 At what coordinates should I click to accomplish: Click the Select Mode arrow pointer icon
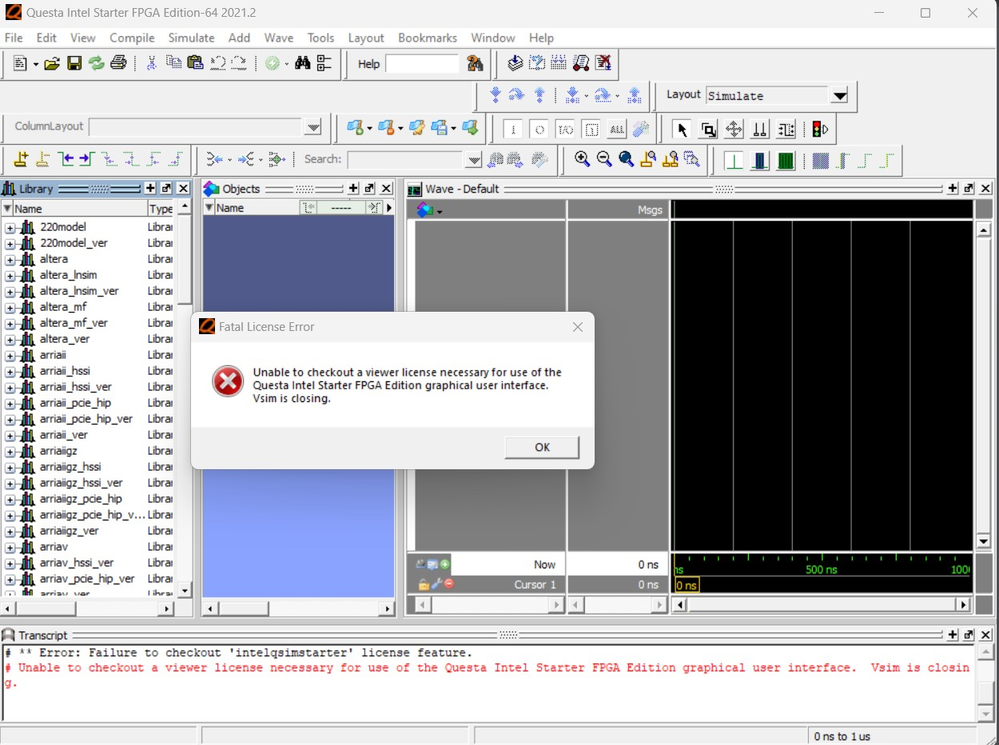coord(682,129)
